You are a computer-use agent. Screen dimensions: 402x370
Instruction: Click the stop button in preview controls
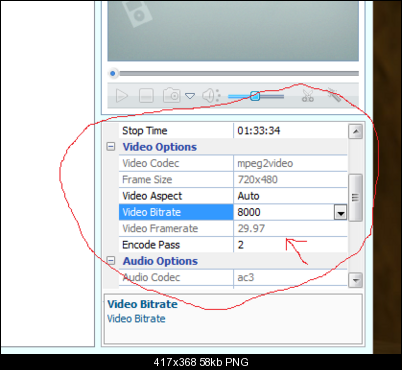[146, 96]
